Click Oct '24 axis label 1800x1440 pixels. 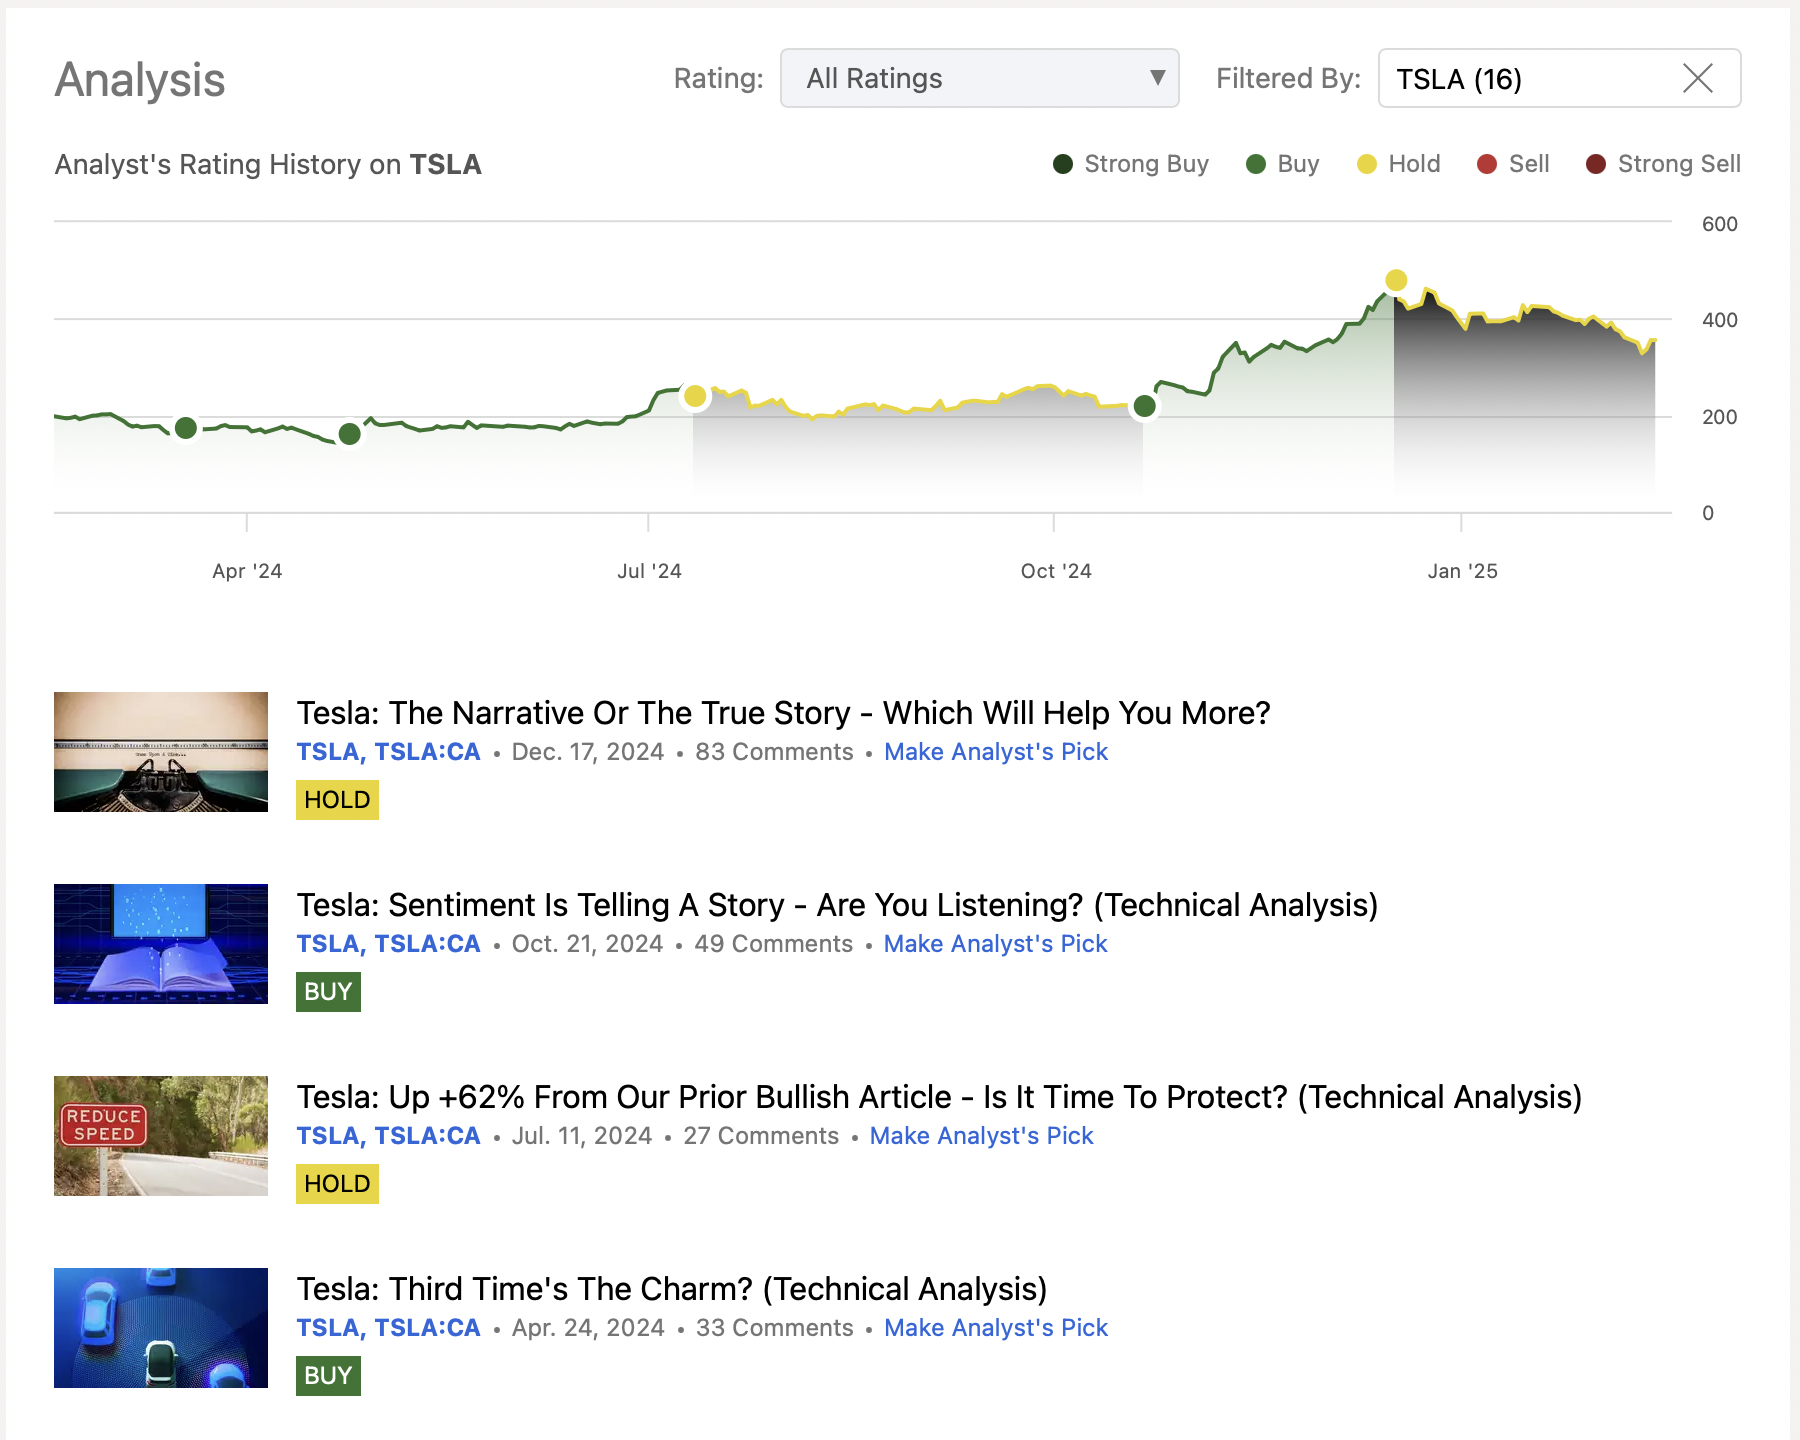[x=1056, y=571]
